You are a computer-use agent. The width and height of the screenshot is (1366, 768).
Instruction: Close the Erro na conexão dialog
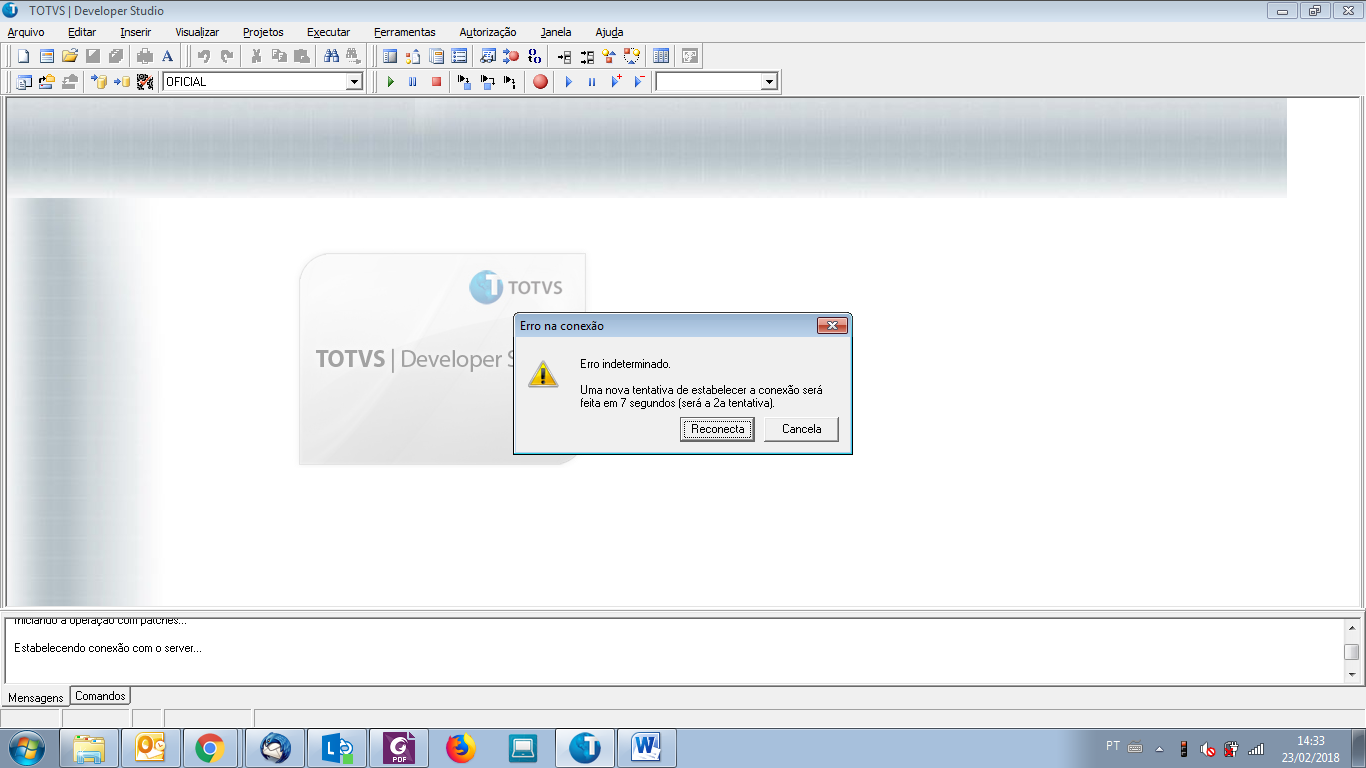(x=832, y=326)
